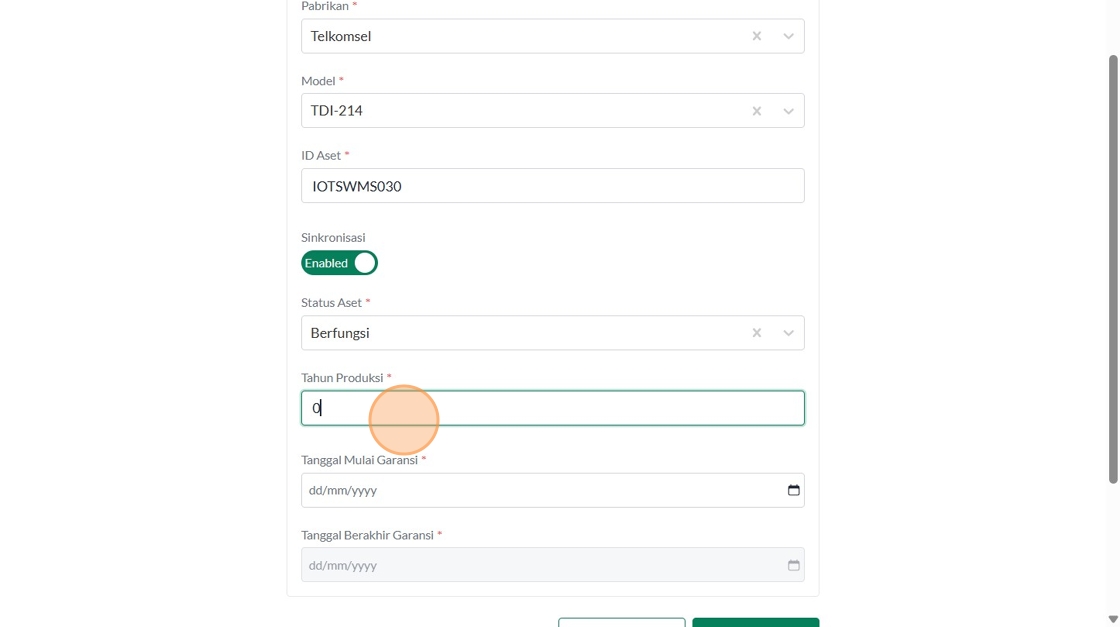The height and width of the screenshot is (627, 1120).
Task: Click the vertical page scrollbar thumb
Action: [1113, 270]
